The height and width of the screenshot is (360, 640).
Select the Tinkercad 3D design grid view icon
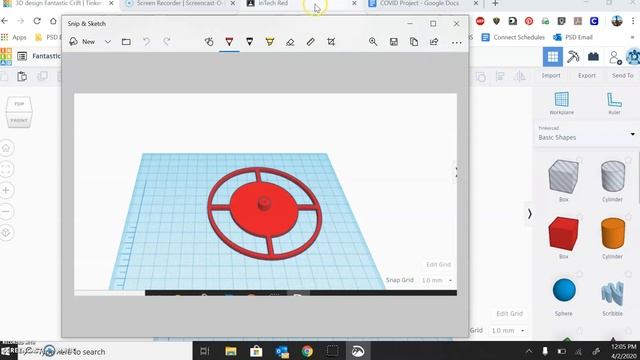click(553, 57)
